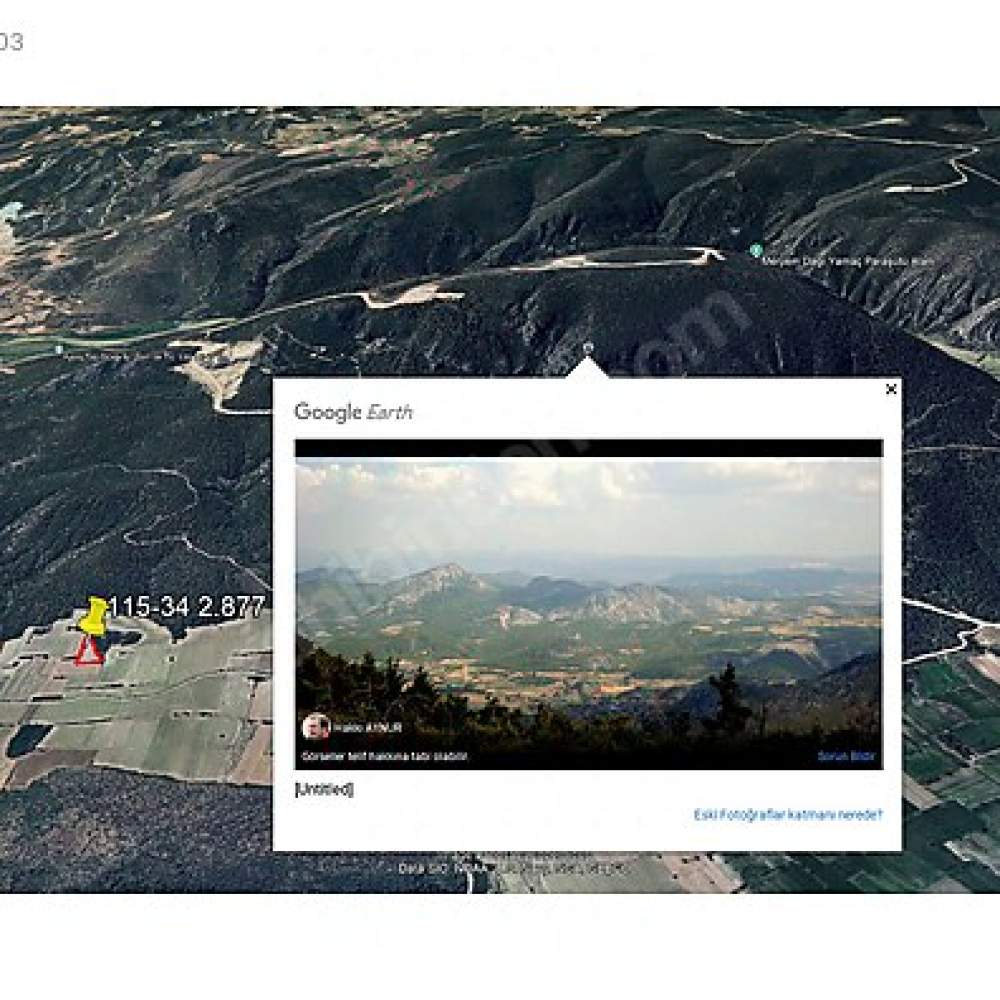Click the "115-34 2.877" placemark label
This screenshot has height=1000, width=1000.
(x=186, y=607)
